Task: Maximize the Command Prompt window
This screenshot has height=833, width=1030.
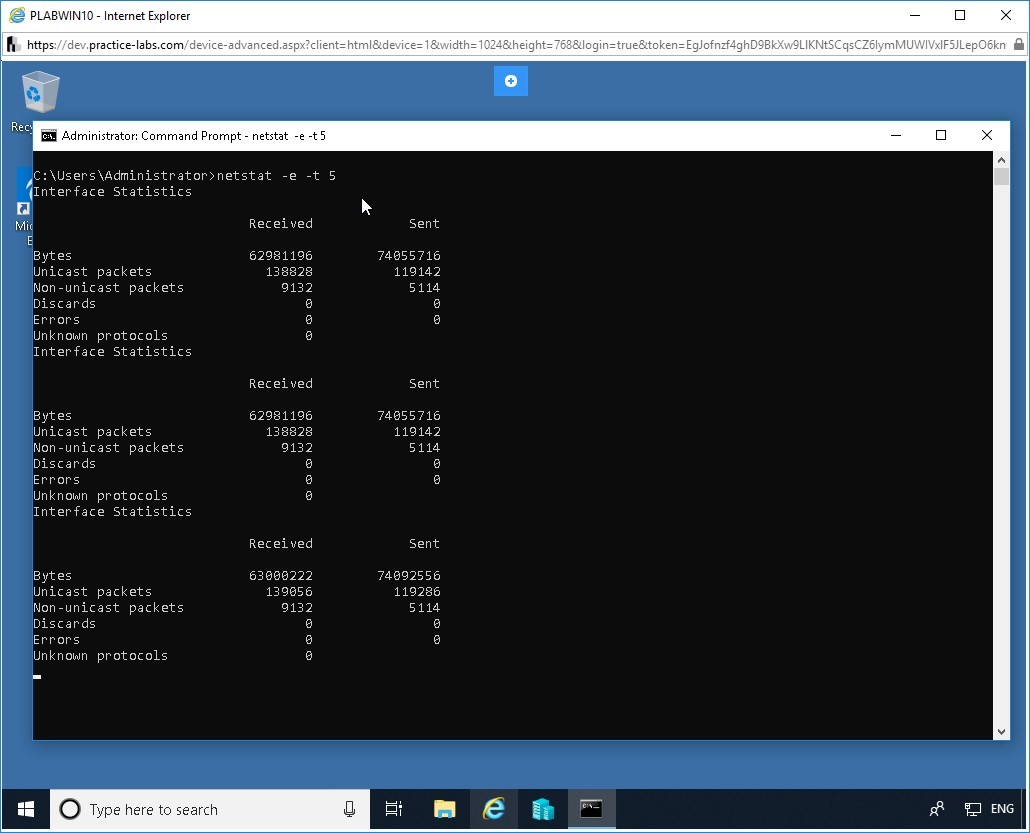Action: (941, 135)
